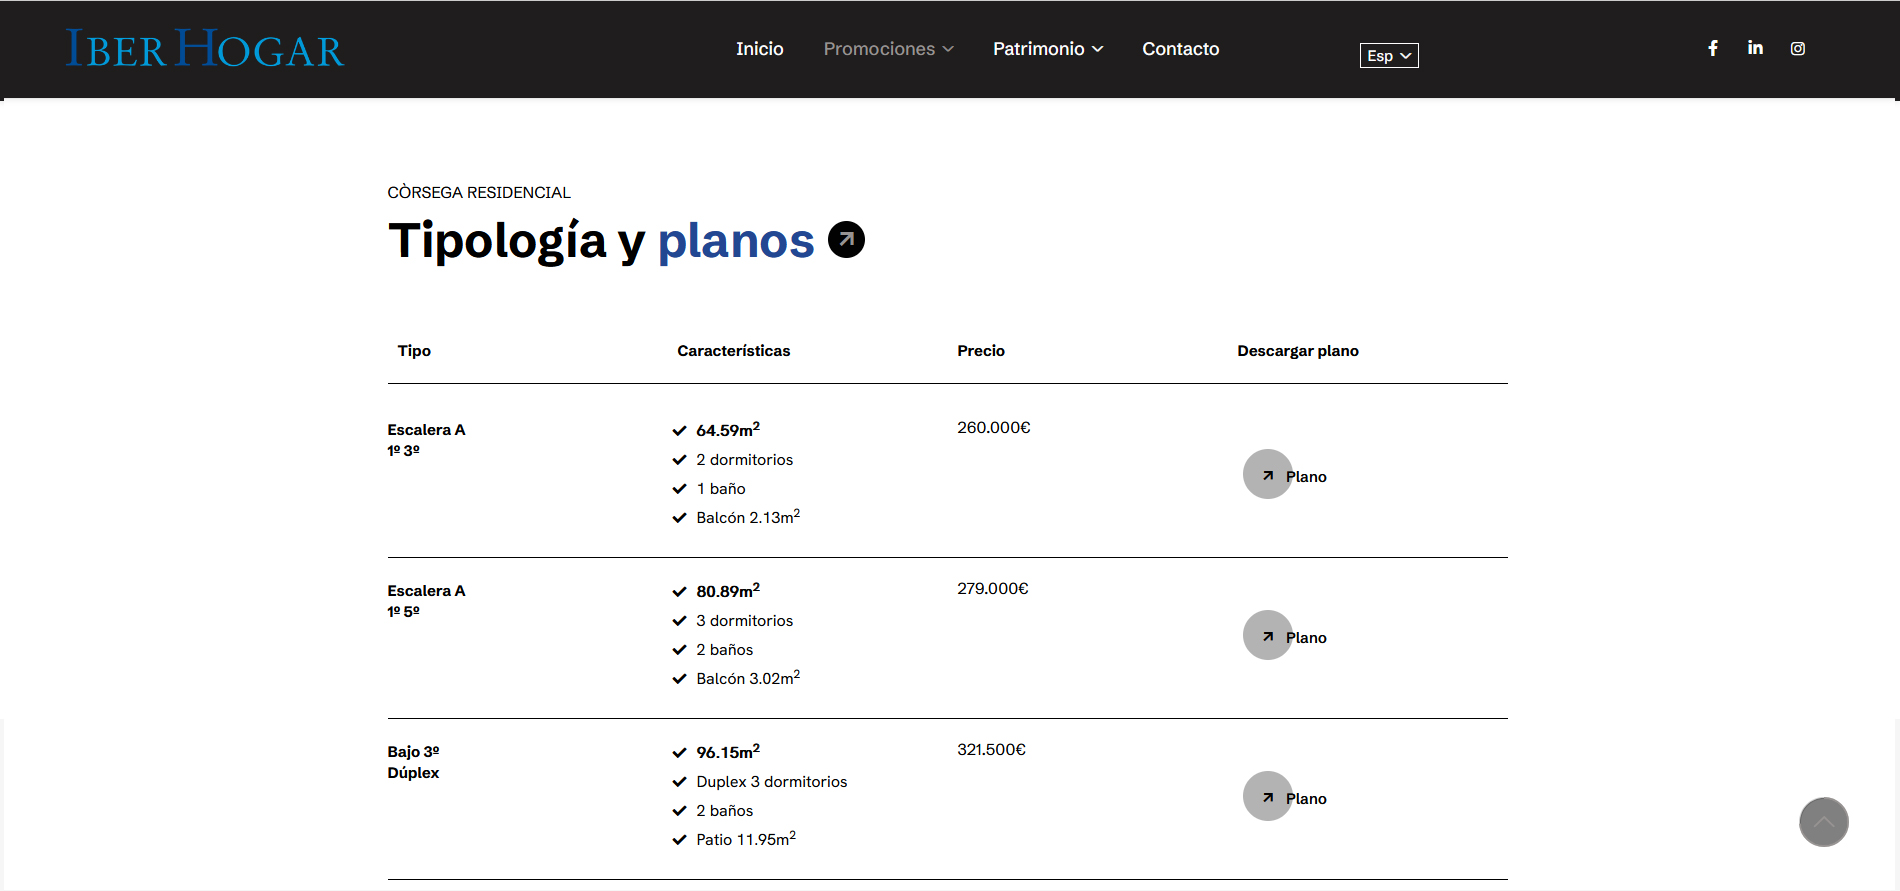Viewport: 1900px width, 891px height.
Task: Visit the Instagram icon link
Action: (x=1797, y=48)
